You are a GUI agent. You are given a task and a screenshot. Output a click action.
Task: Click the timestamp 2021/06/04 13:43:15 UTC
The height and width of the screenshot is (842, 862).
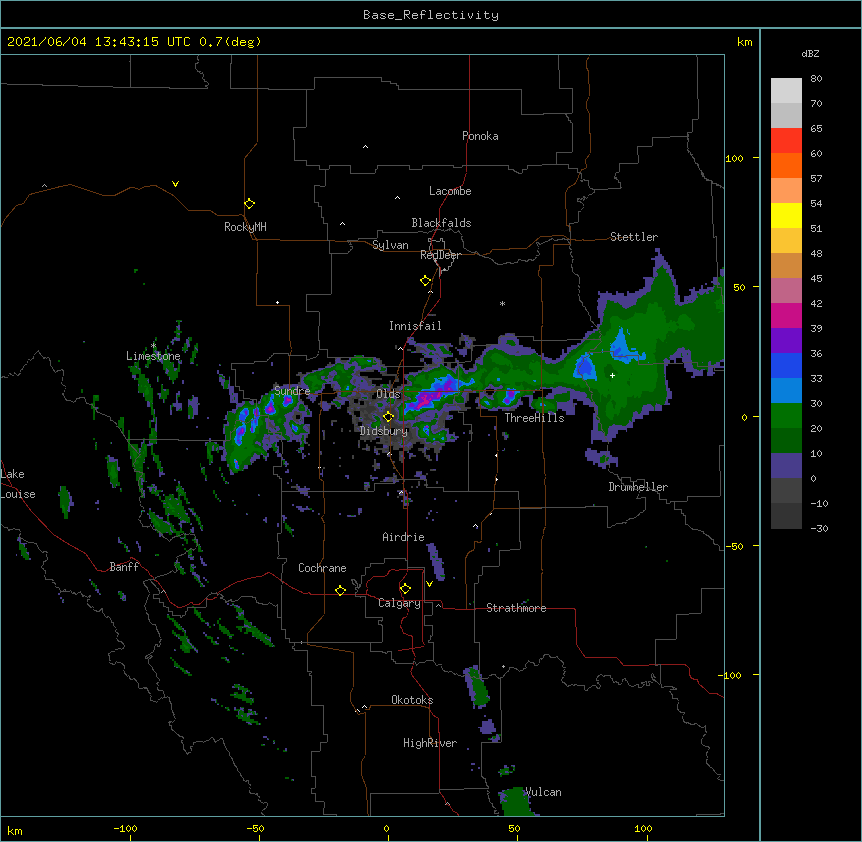tap(99, 42)
